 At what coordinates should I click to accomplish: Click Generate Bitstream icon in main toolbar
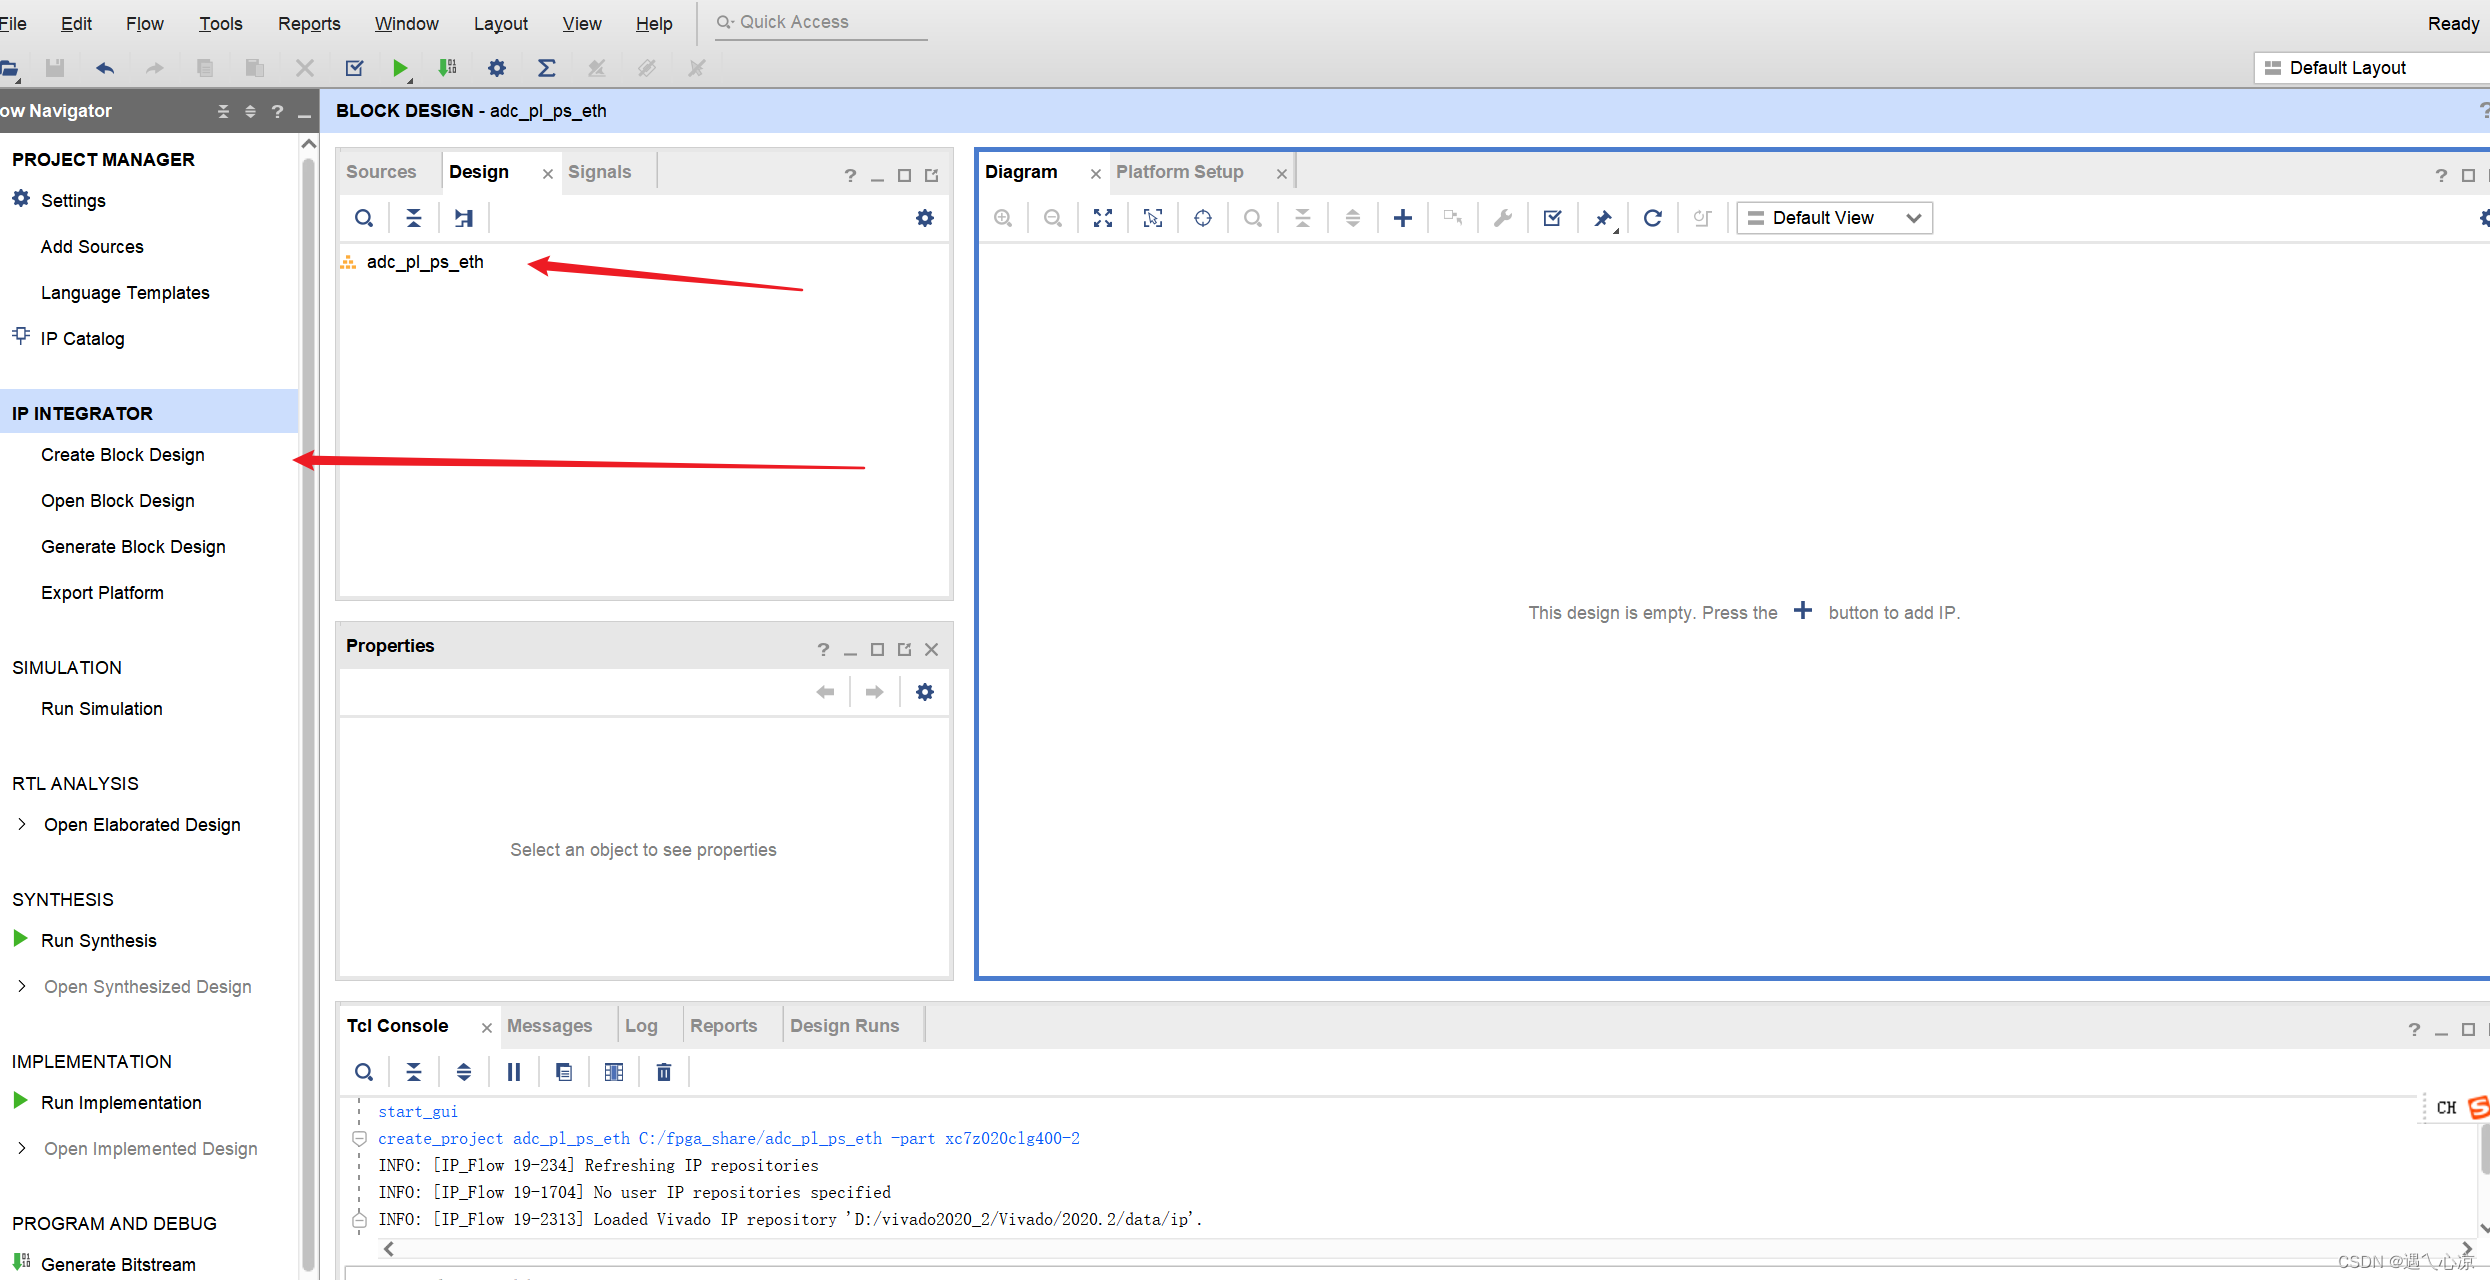[x=447, y=68]
